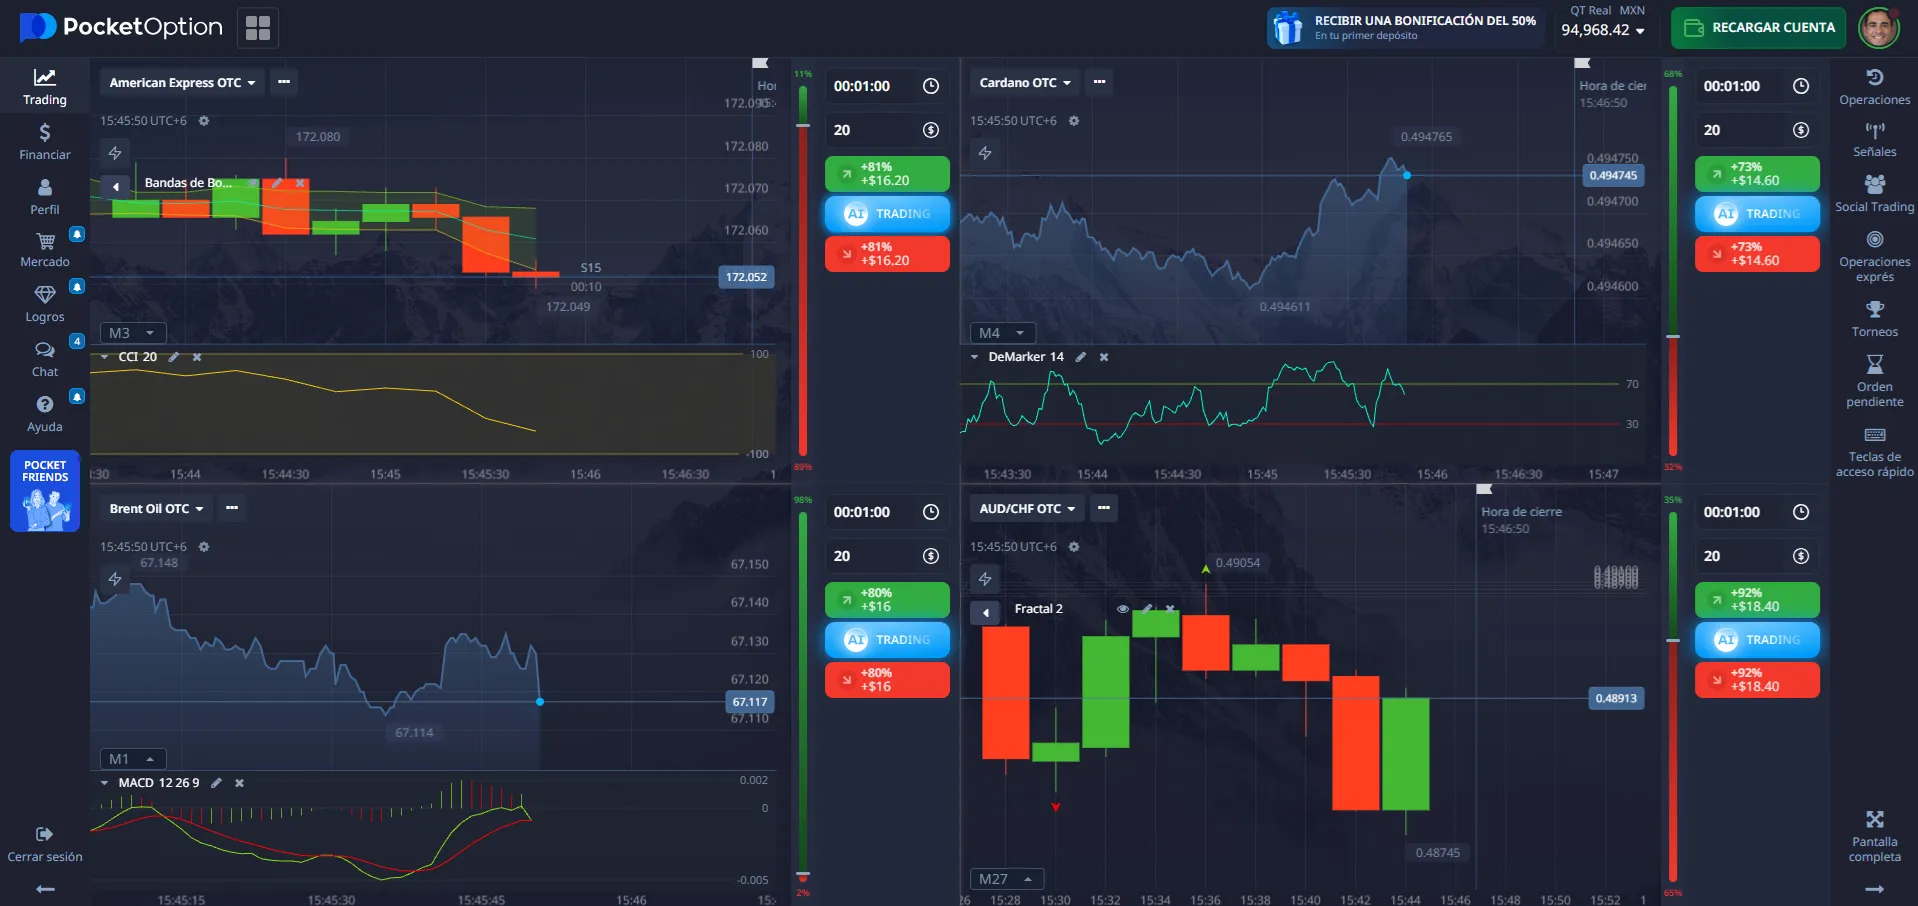Screen dimensions: 1918x906
Task: Toggle AI Trading on AUD/CHF panel
Action: pyautogui.click(x=1757, y=640)
